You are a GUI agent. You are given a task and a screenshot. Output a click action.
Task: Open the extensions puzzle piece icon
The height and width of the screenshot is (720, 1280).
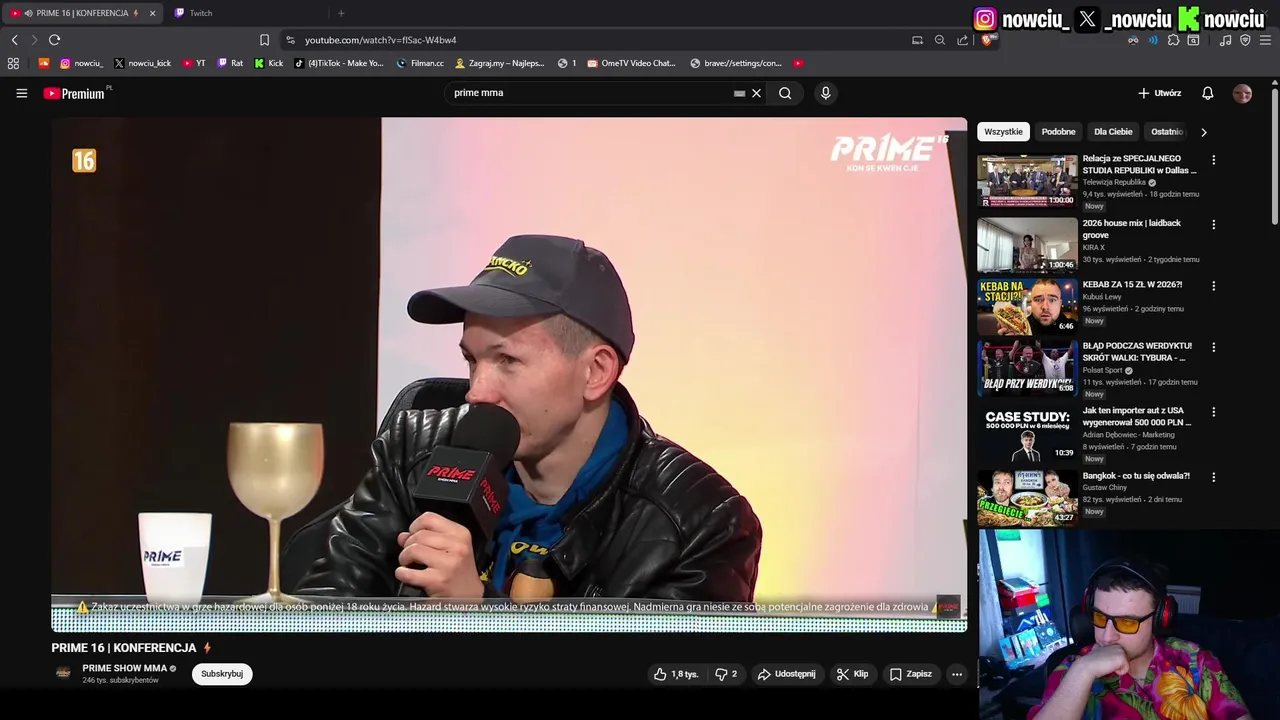pyautogui.click(x=1173, y=40)
